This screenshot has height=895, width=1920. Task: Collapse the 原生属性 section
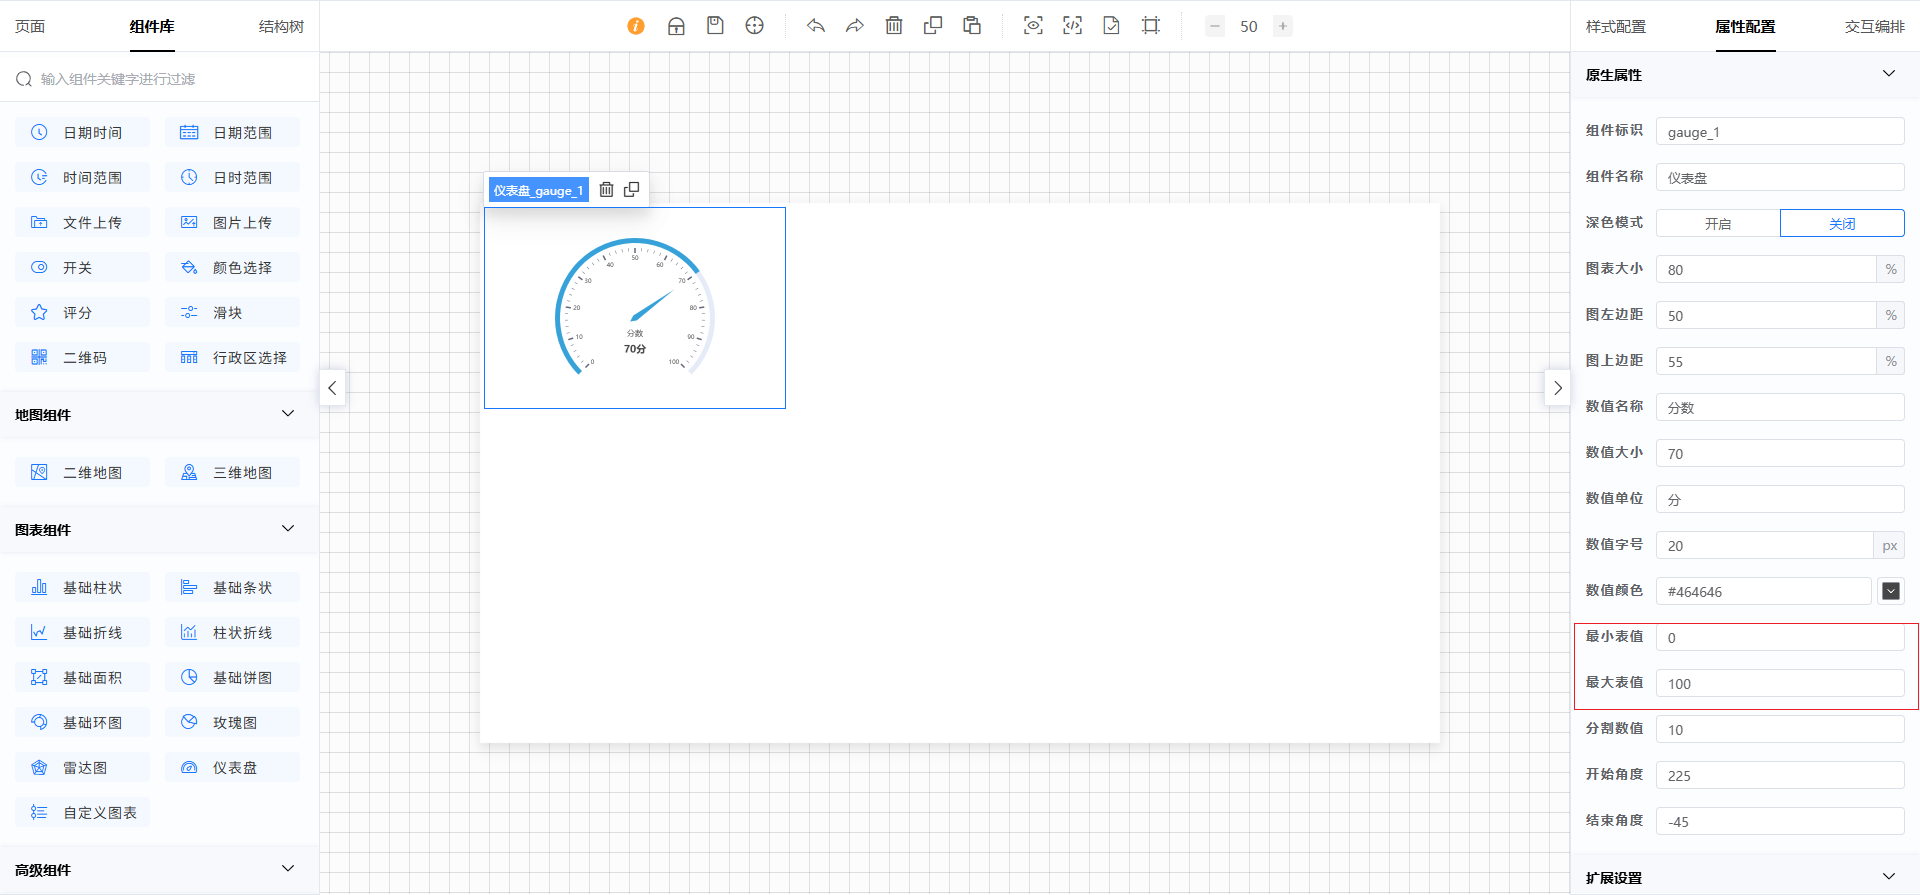point(1888,74)
